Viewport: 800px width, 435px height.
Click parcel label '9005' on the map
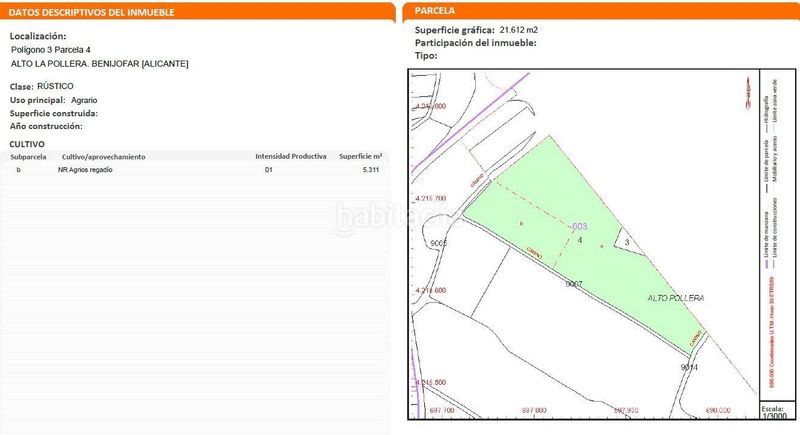coord(438,243)
